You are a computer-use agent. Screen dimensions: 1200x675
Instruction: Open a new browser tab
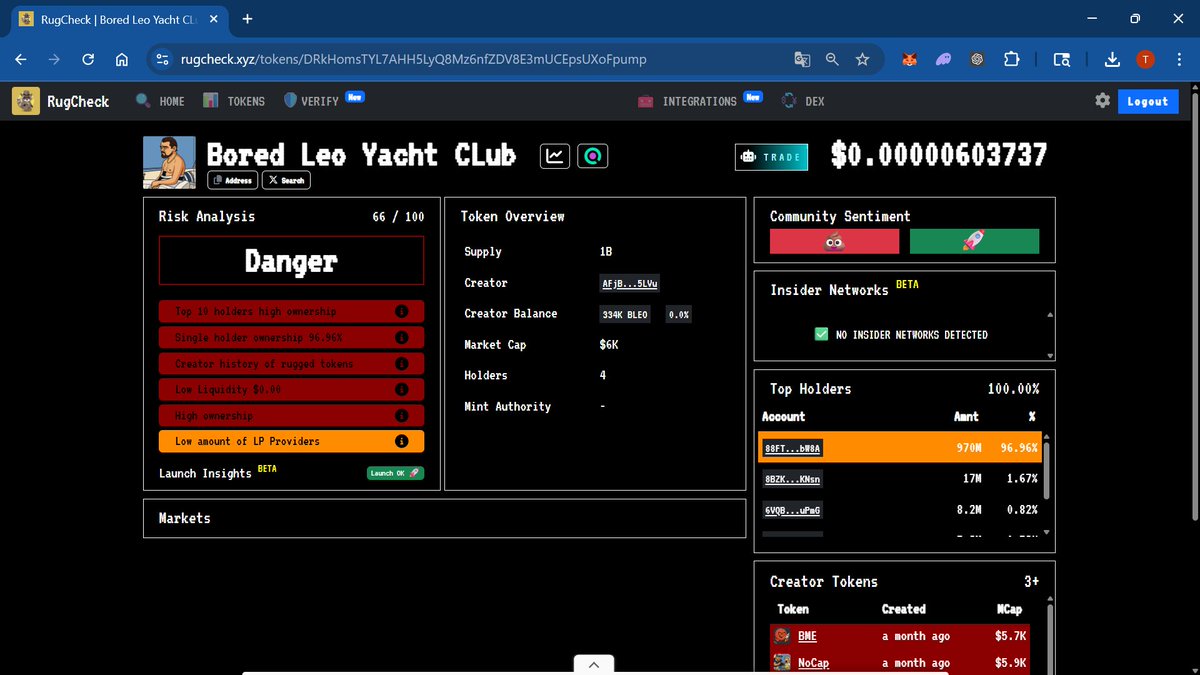pos(247,18)
